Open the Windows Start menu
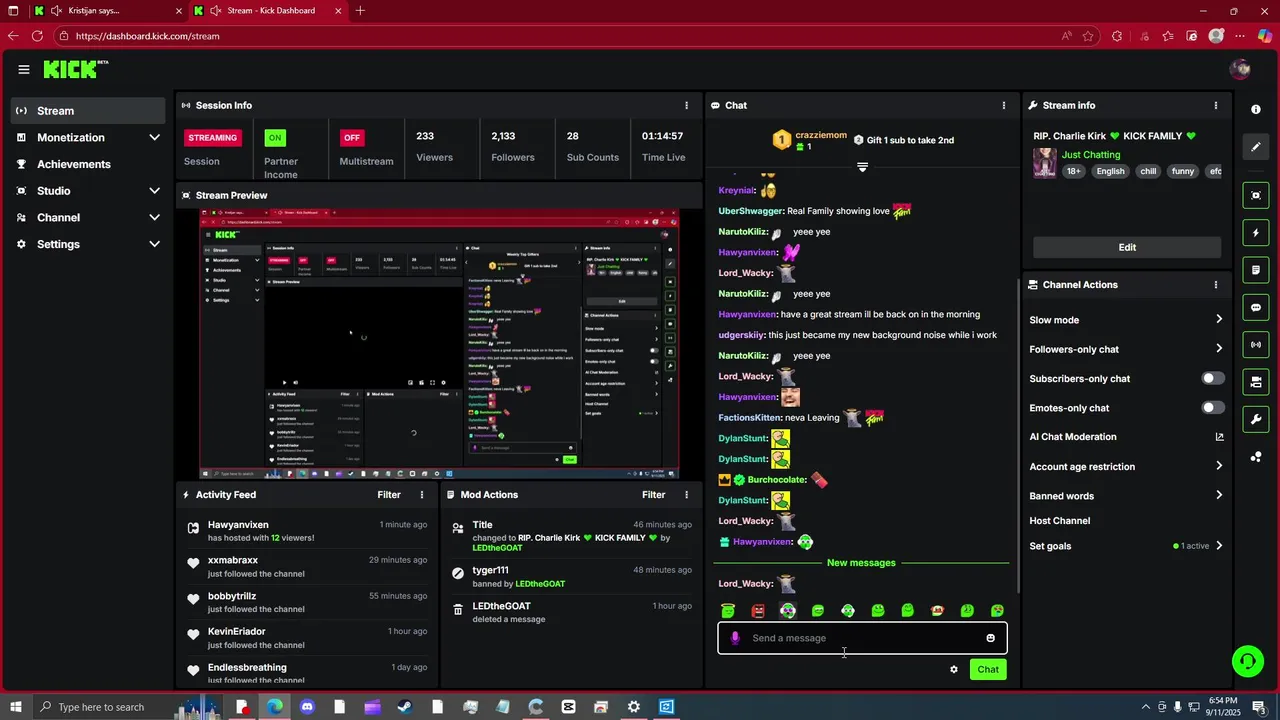Viewport: 1280px width, 720px height. pos(15,707)
